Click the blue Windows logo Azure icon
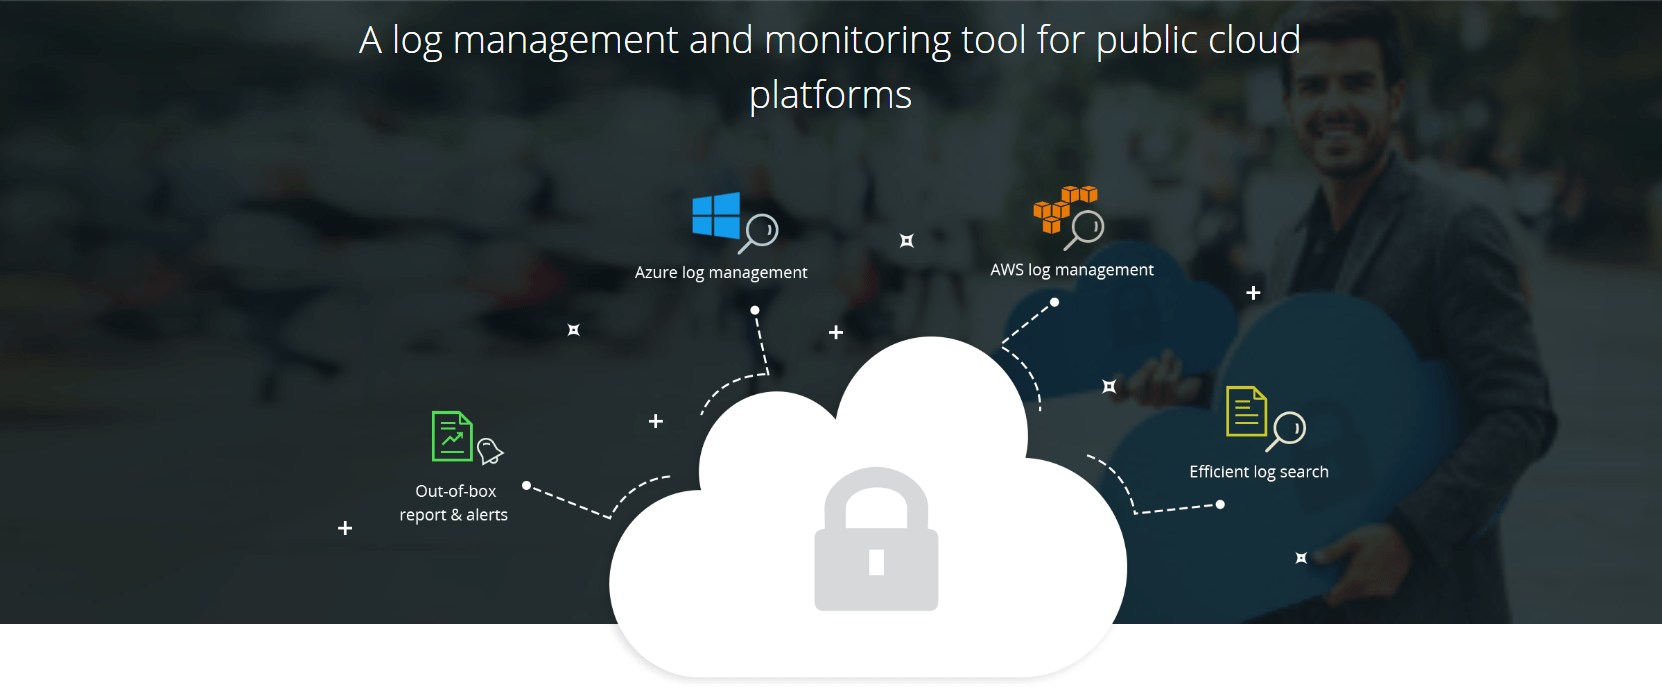 [x=716, y=216]
